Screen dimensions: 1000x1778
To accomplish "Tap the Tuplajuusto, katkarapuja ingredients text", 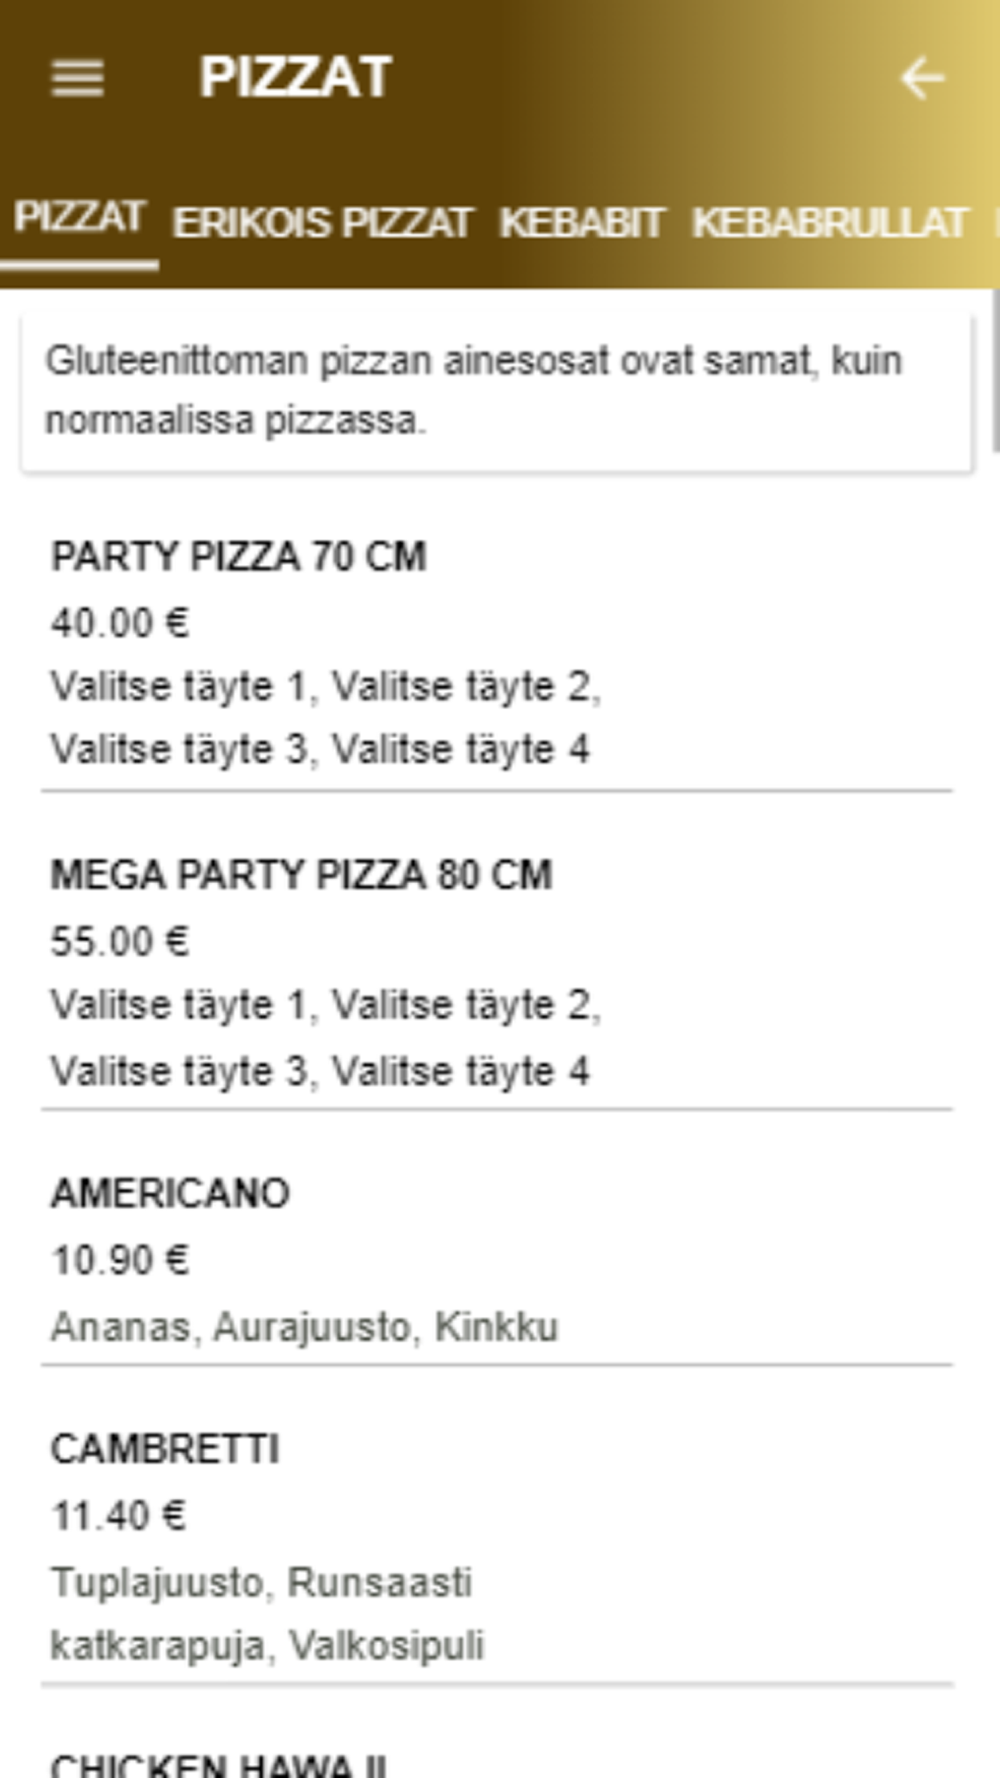I will coord(267,1613).
